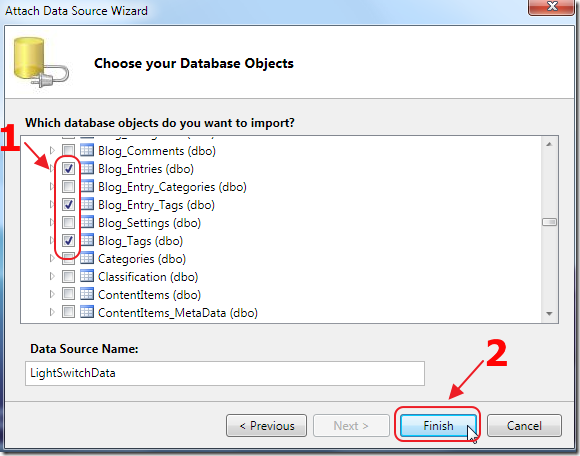Select the Blog_Entry_Tags (dbo) item
This screenshot has height=456, width=580.
[156, 205]
